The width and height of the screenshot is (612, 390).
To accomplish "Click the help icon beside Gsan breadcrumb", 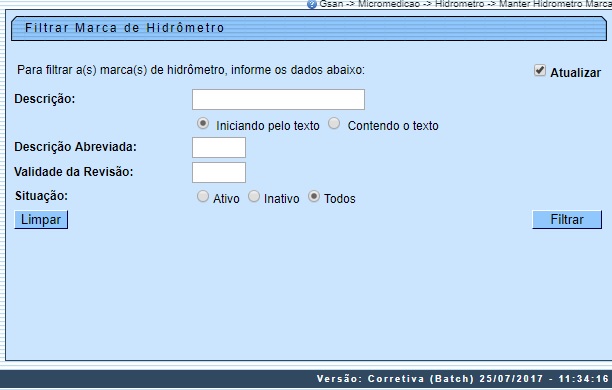I will [x=312, y=4].
